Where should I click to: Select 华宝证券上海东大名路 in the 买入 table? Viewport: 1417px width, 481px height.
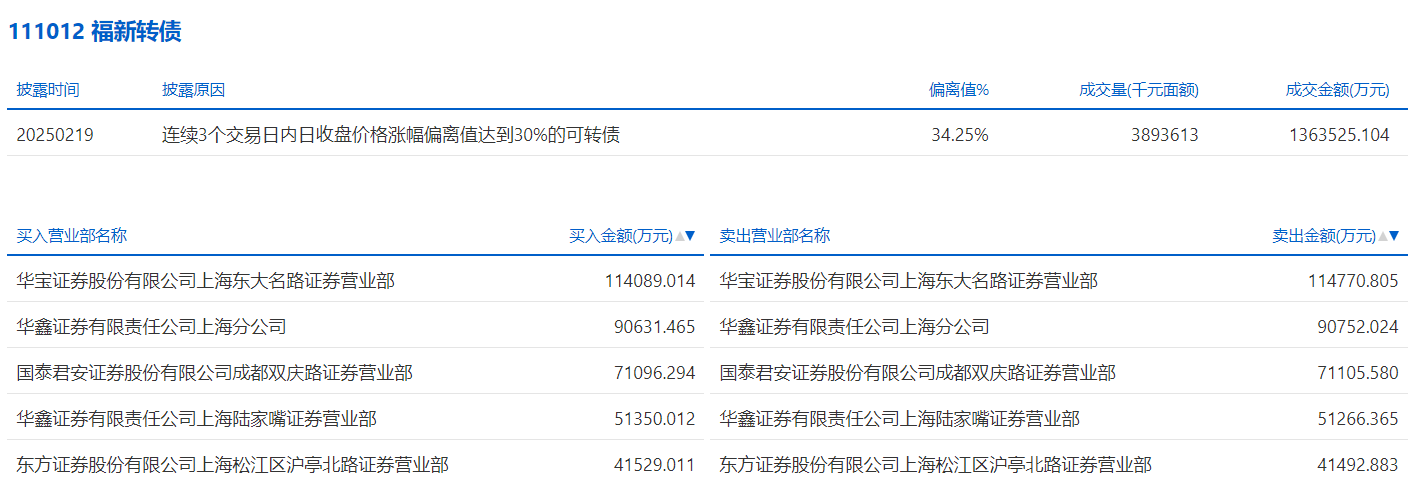(x=206, y=281)
